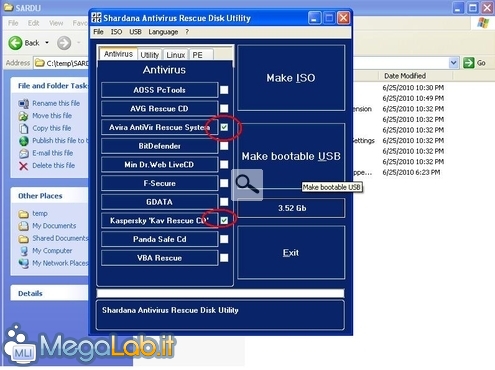The width and height of the screenshot is (495, 370).
Task: Click the My Computer icon in Other Places
Action: (x=23, y=251)
